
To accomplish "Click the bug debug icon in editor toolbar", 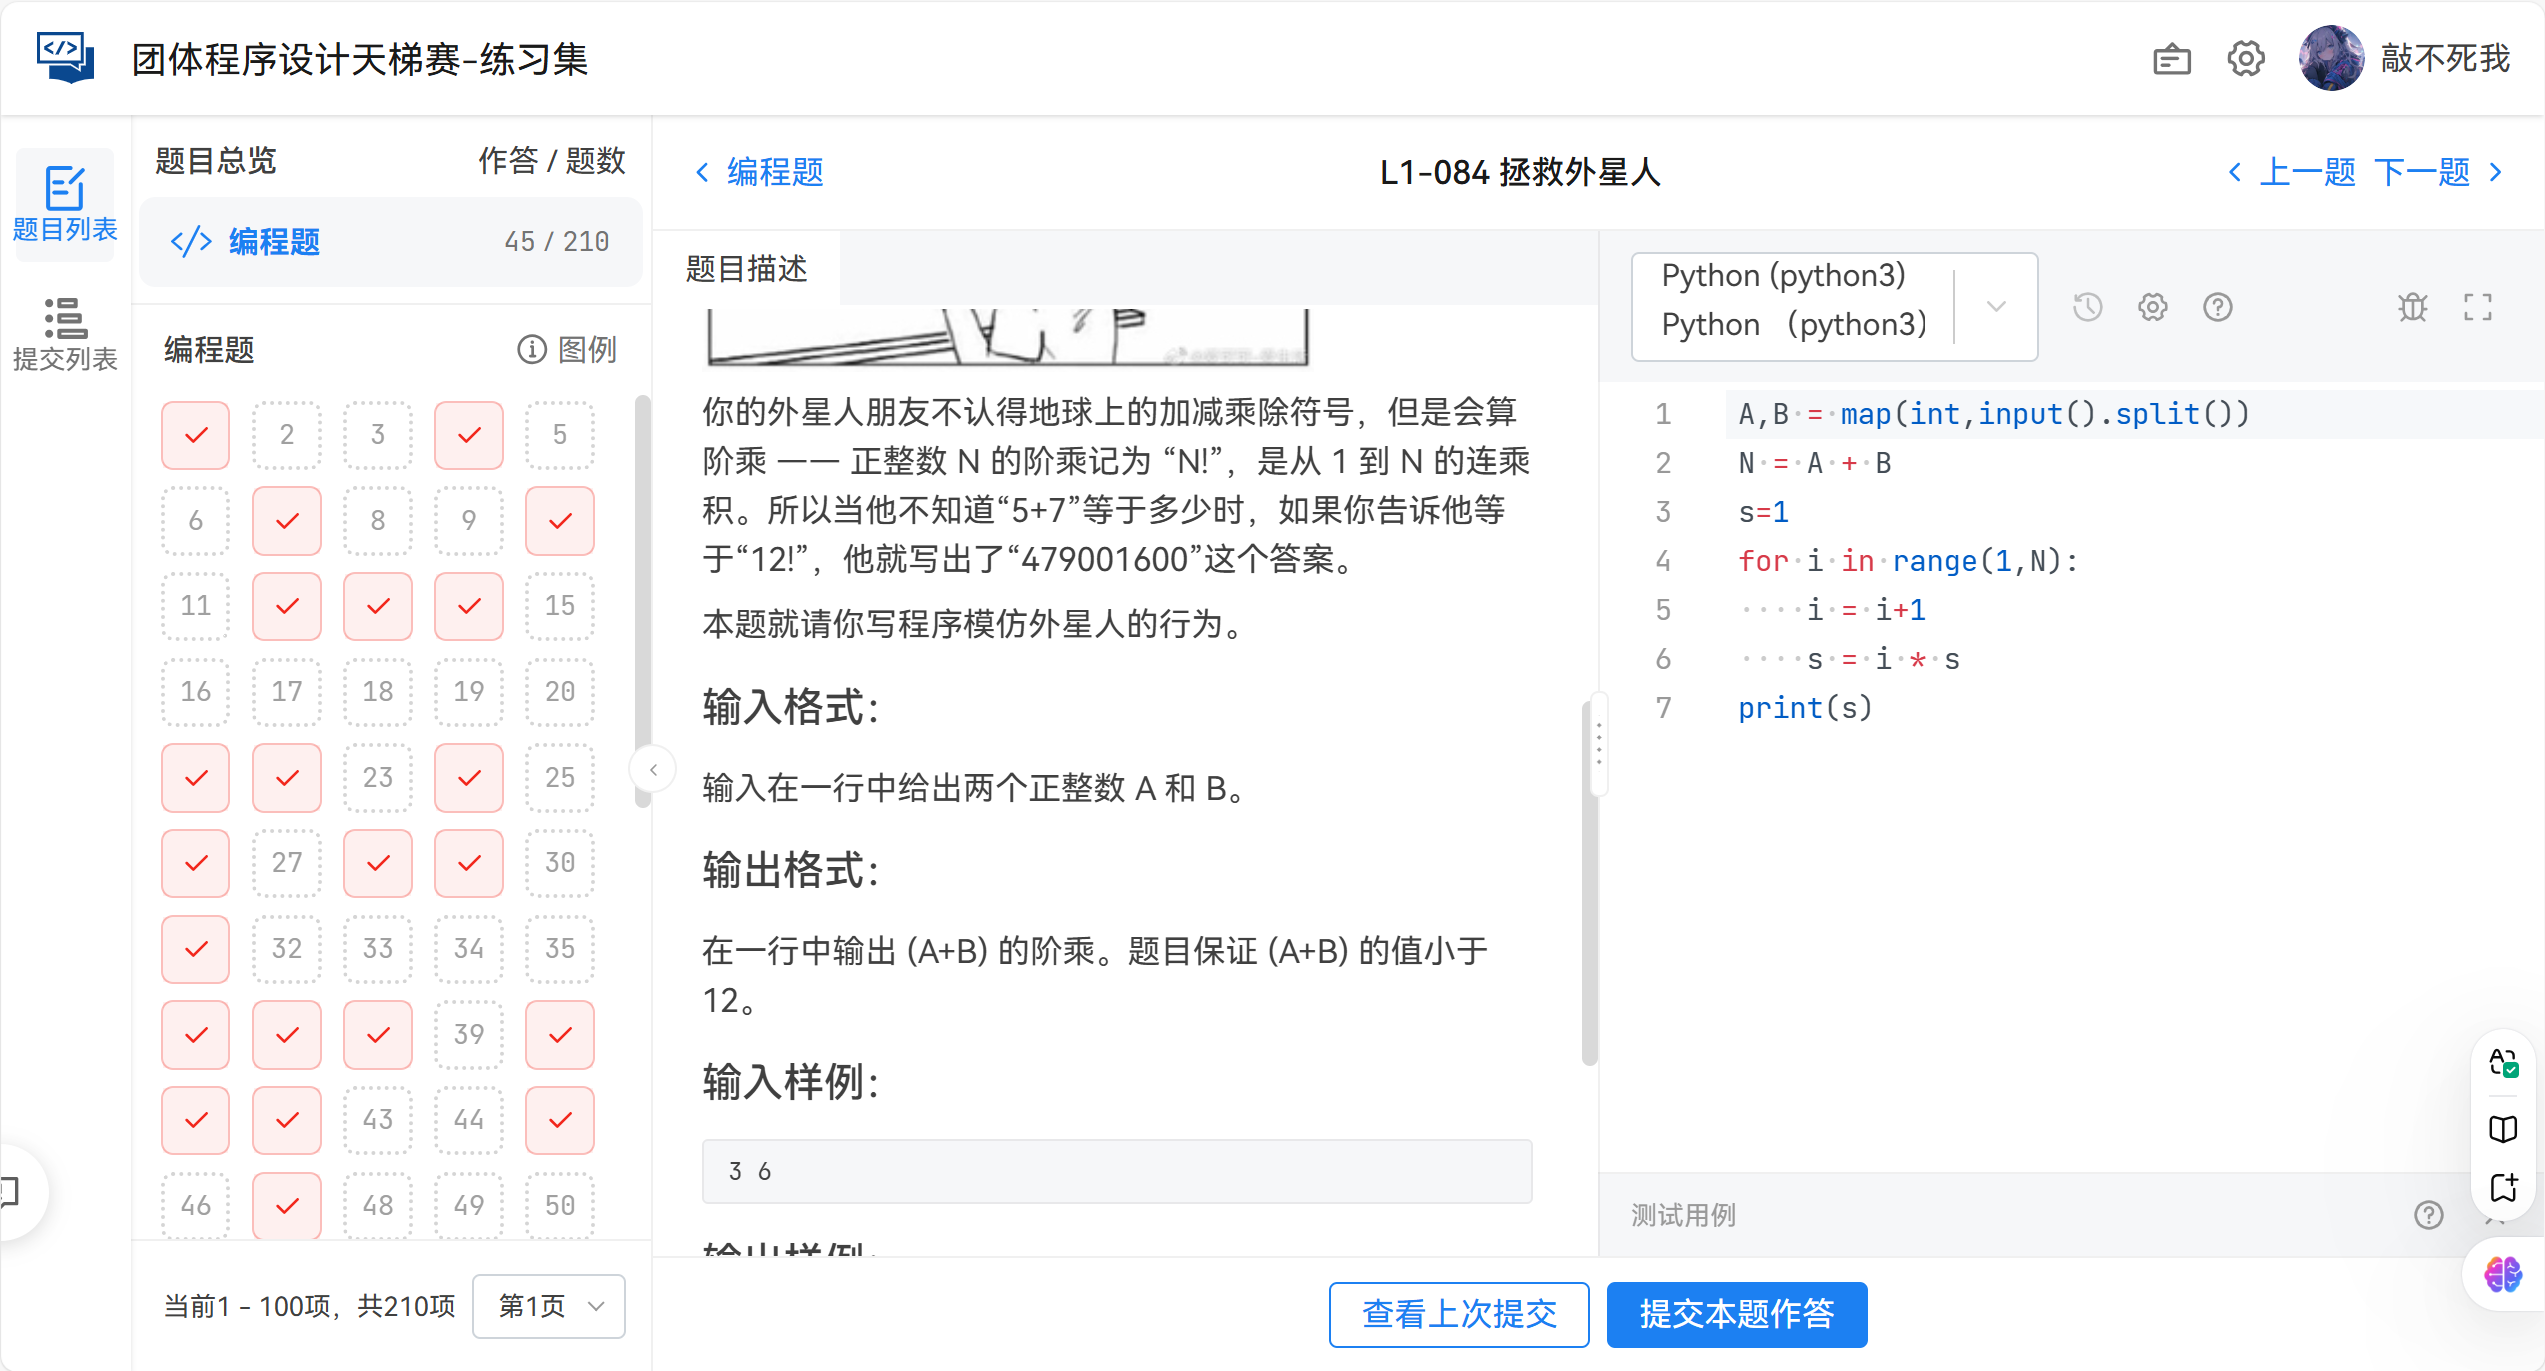I will (x=2411, y=307).
